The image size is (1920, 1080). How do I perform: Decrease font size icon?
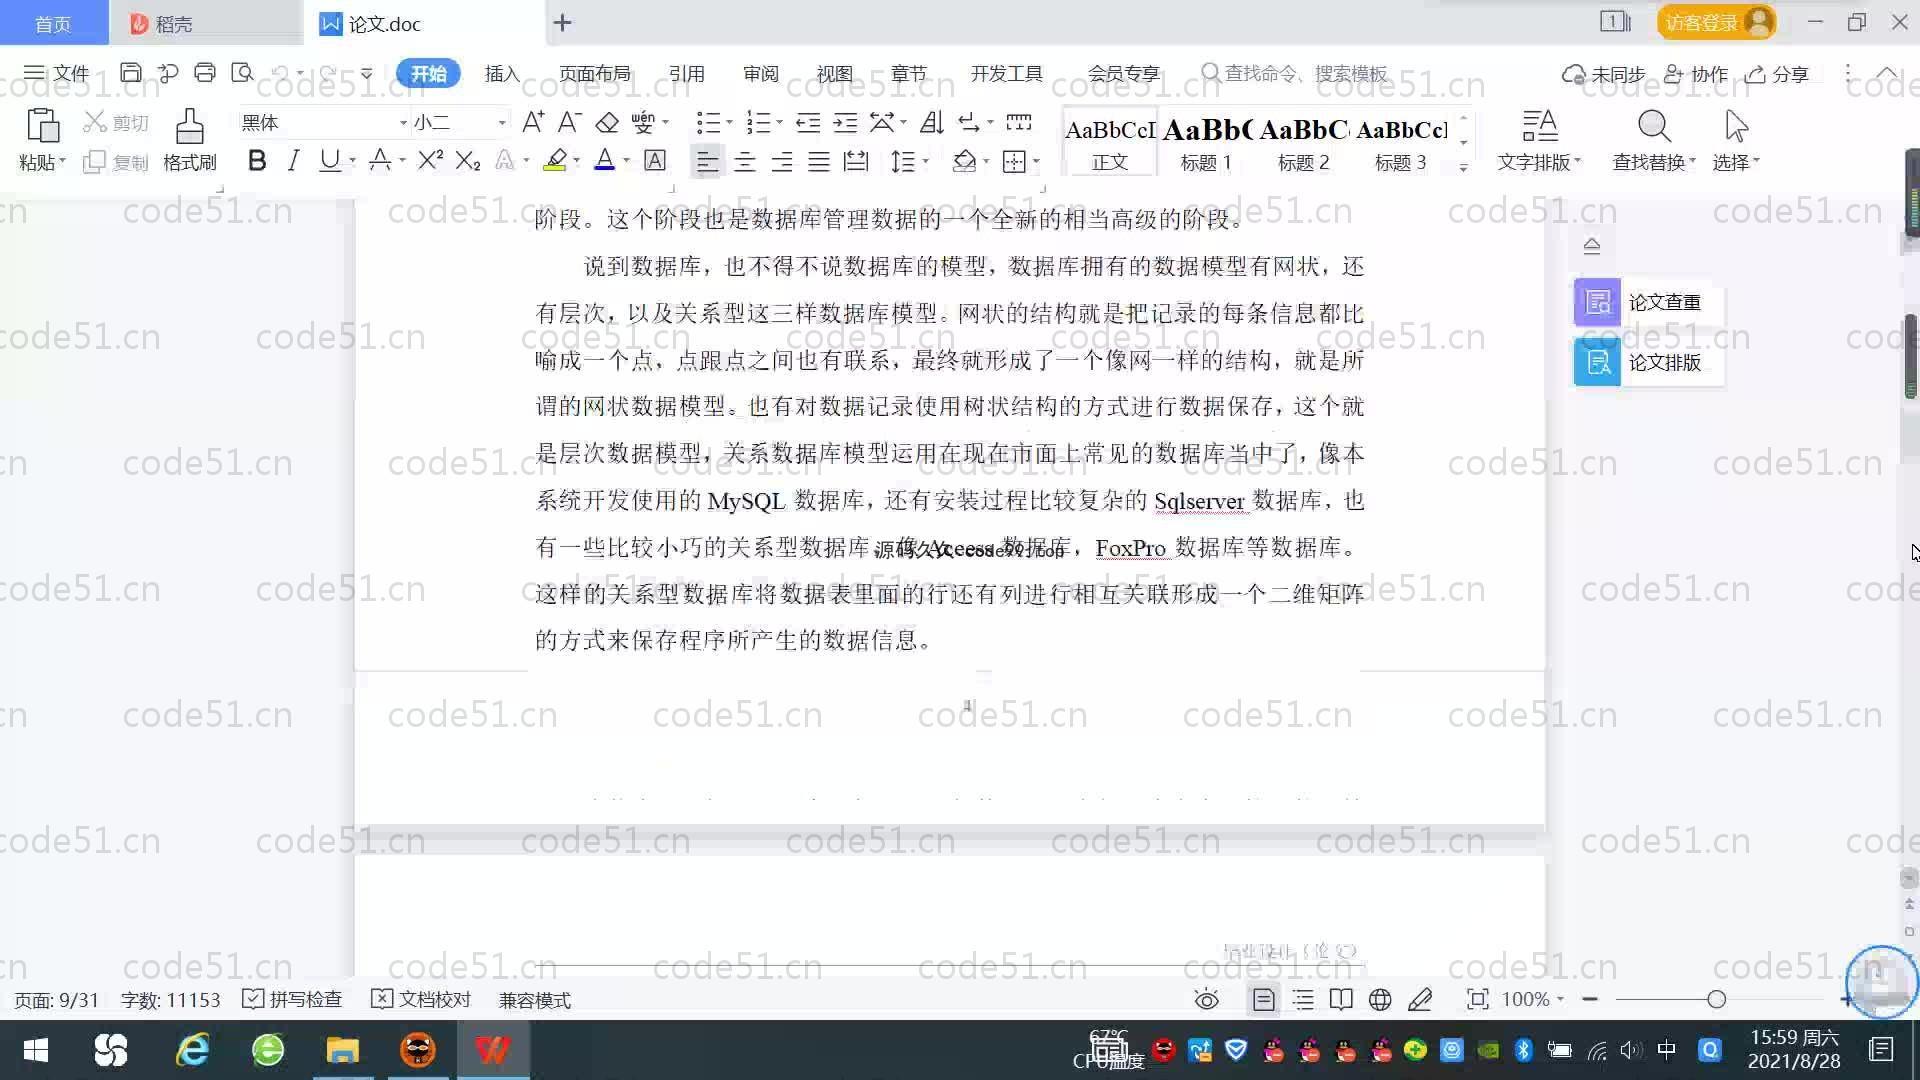[x=570, y=122]
